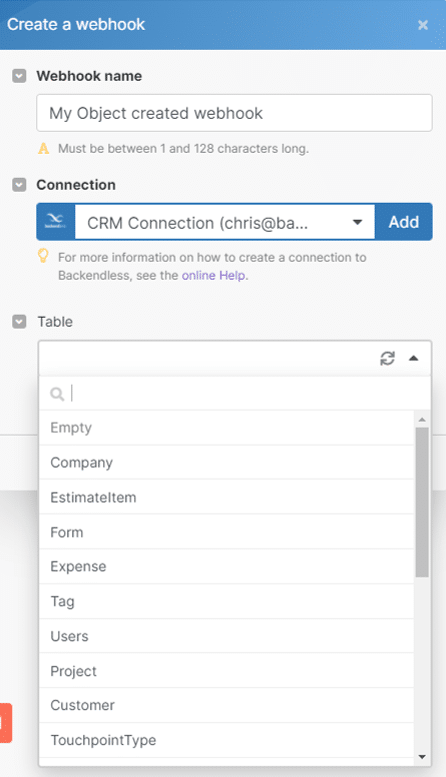446x777 pixels.
Task: Close the Create a webhook dialog
Action: 423,25
